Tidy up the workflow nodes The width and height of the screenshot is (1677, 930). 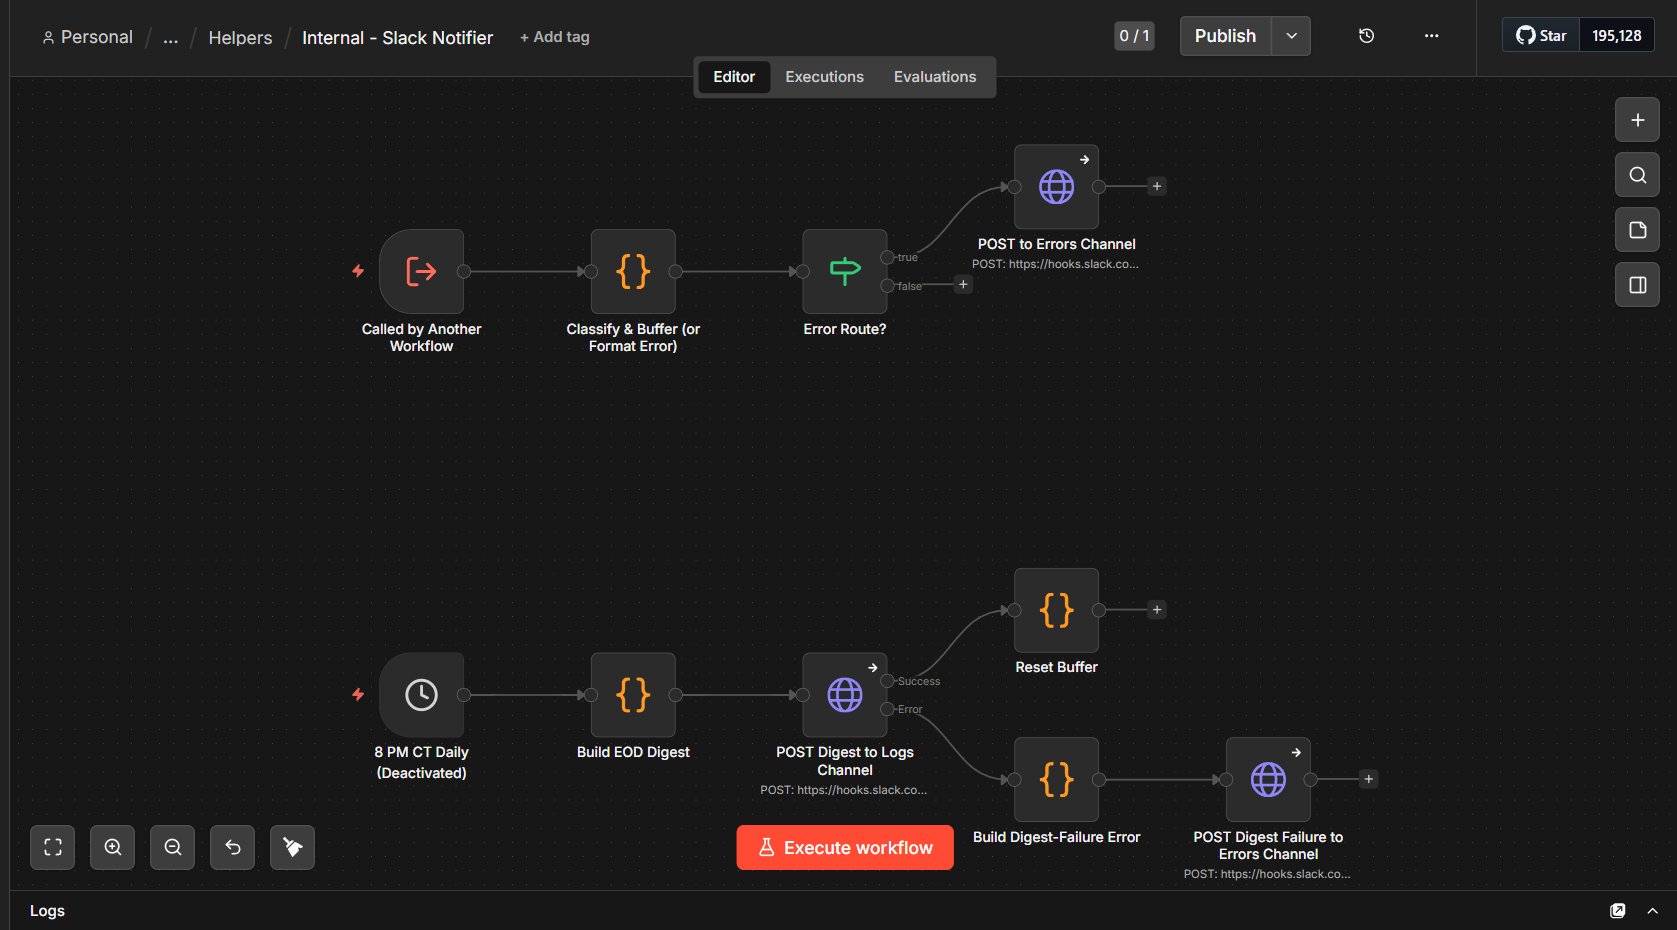(293, 847)
